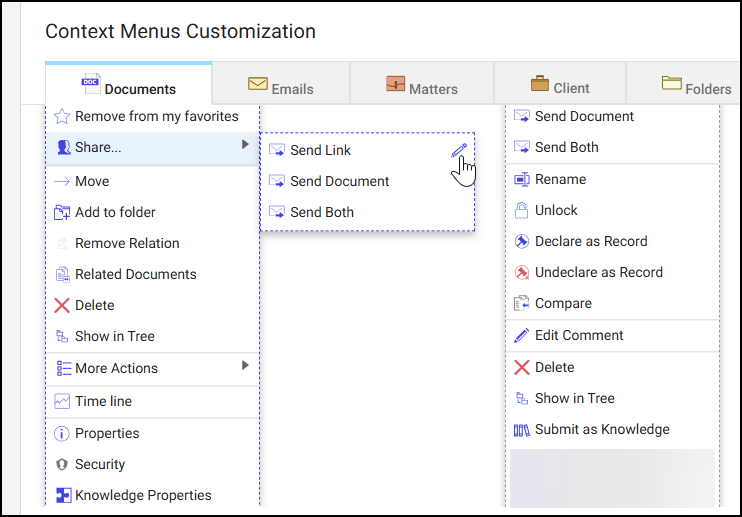The height and width of the screenshot is (517, 742).
Task: Open the Emails tab
Action: pyautogui.click(x=281, y=84)
